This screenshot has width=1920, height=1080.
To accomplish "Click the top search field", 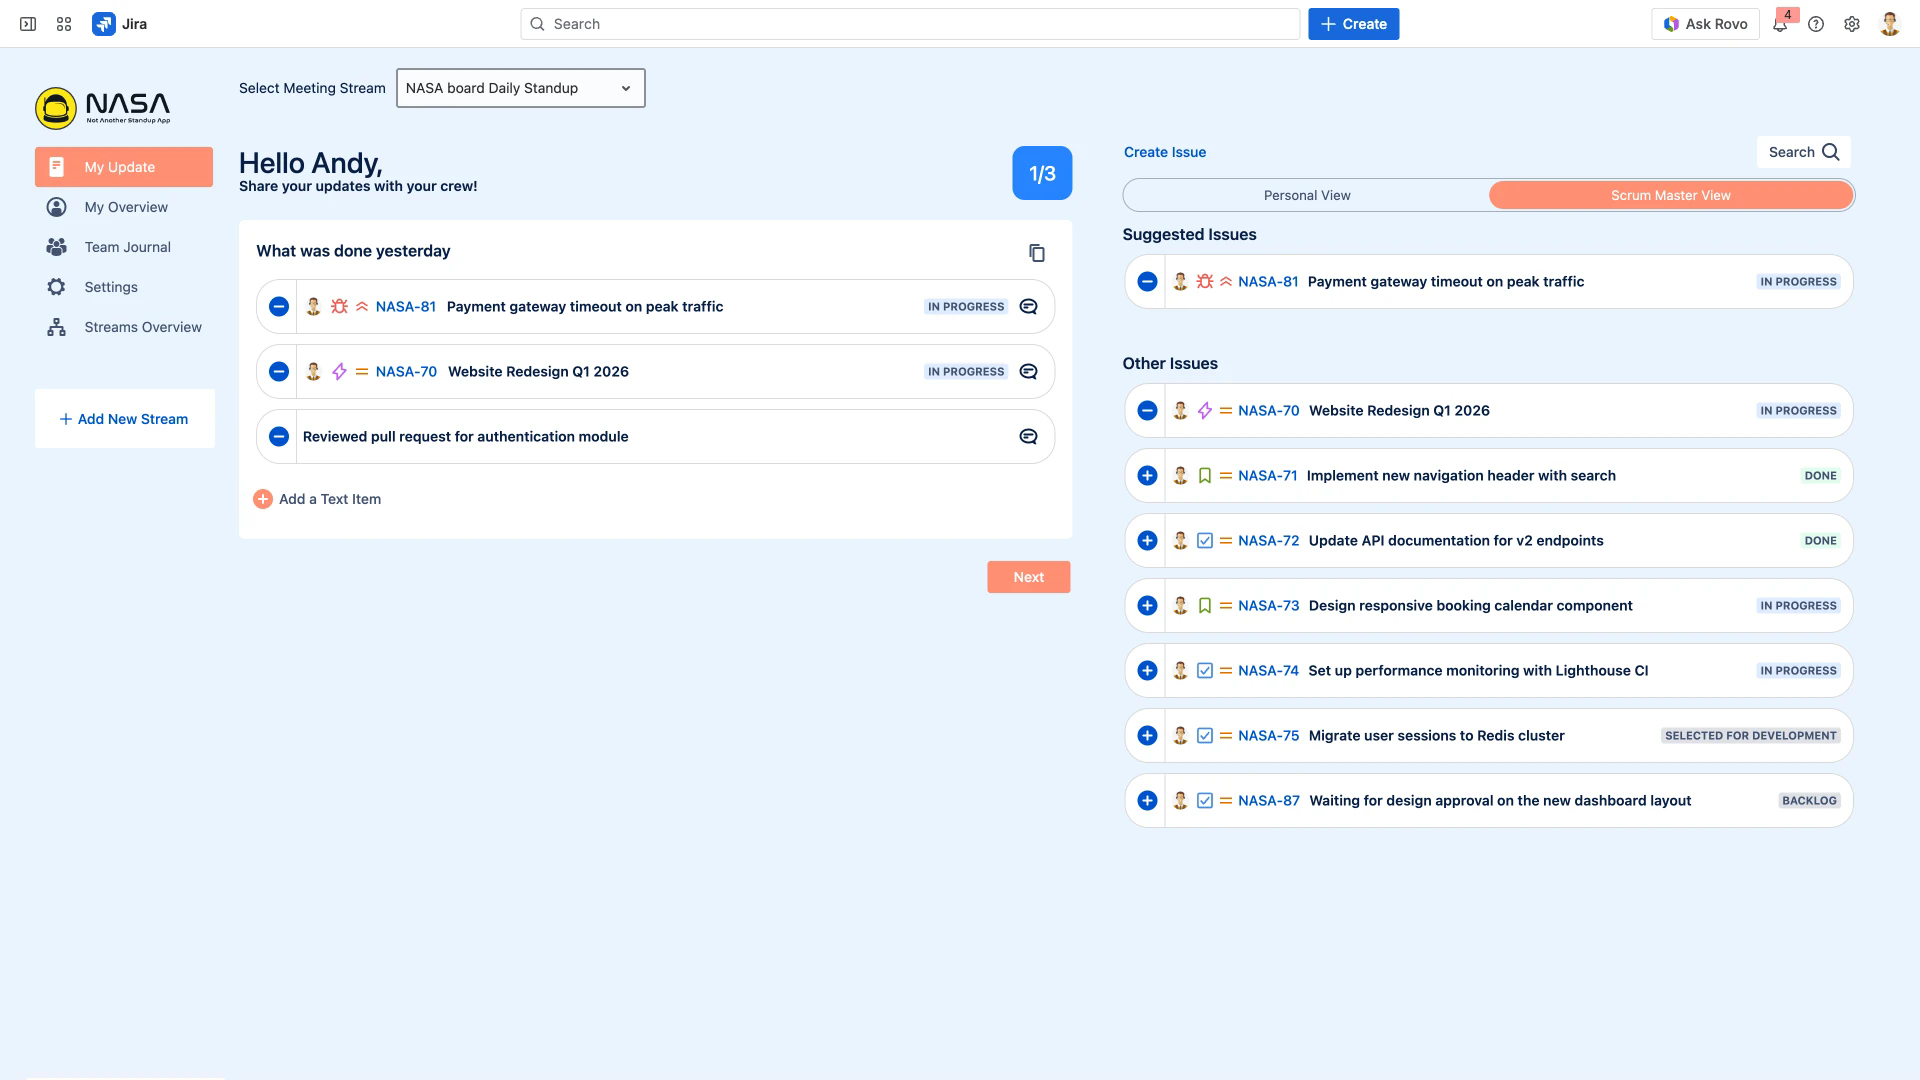I will tap(910, 23).
